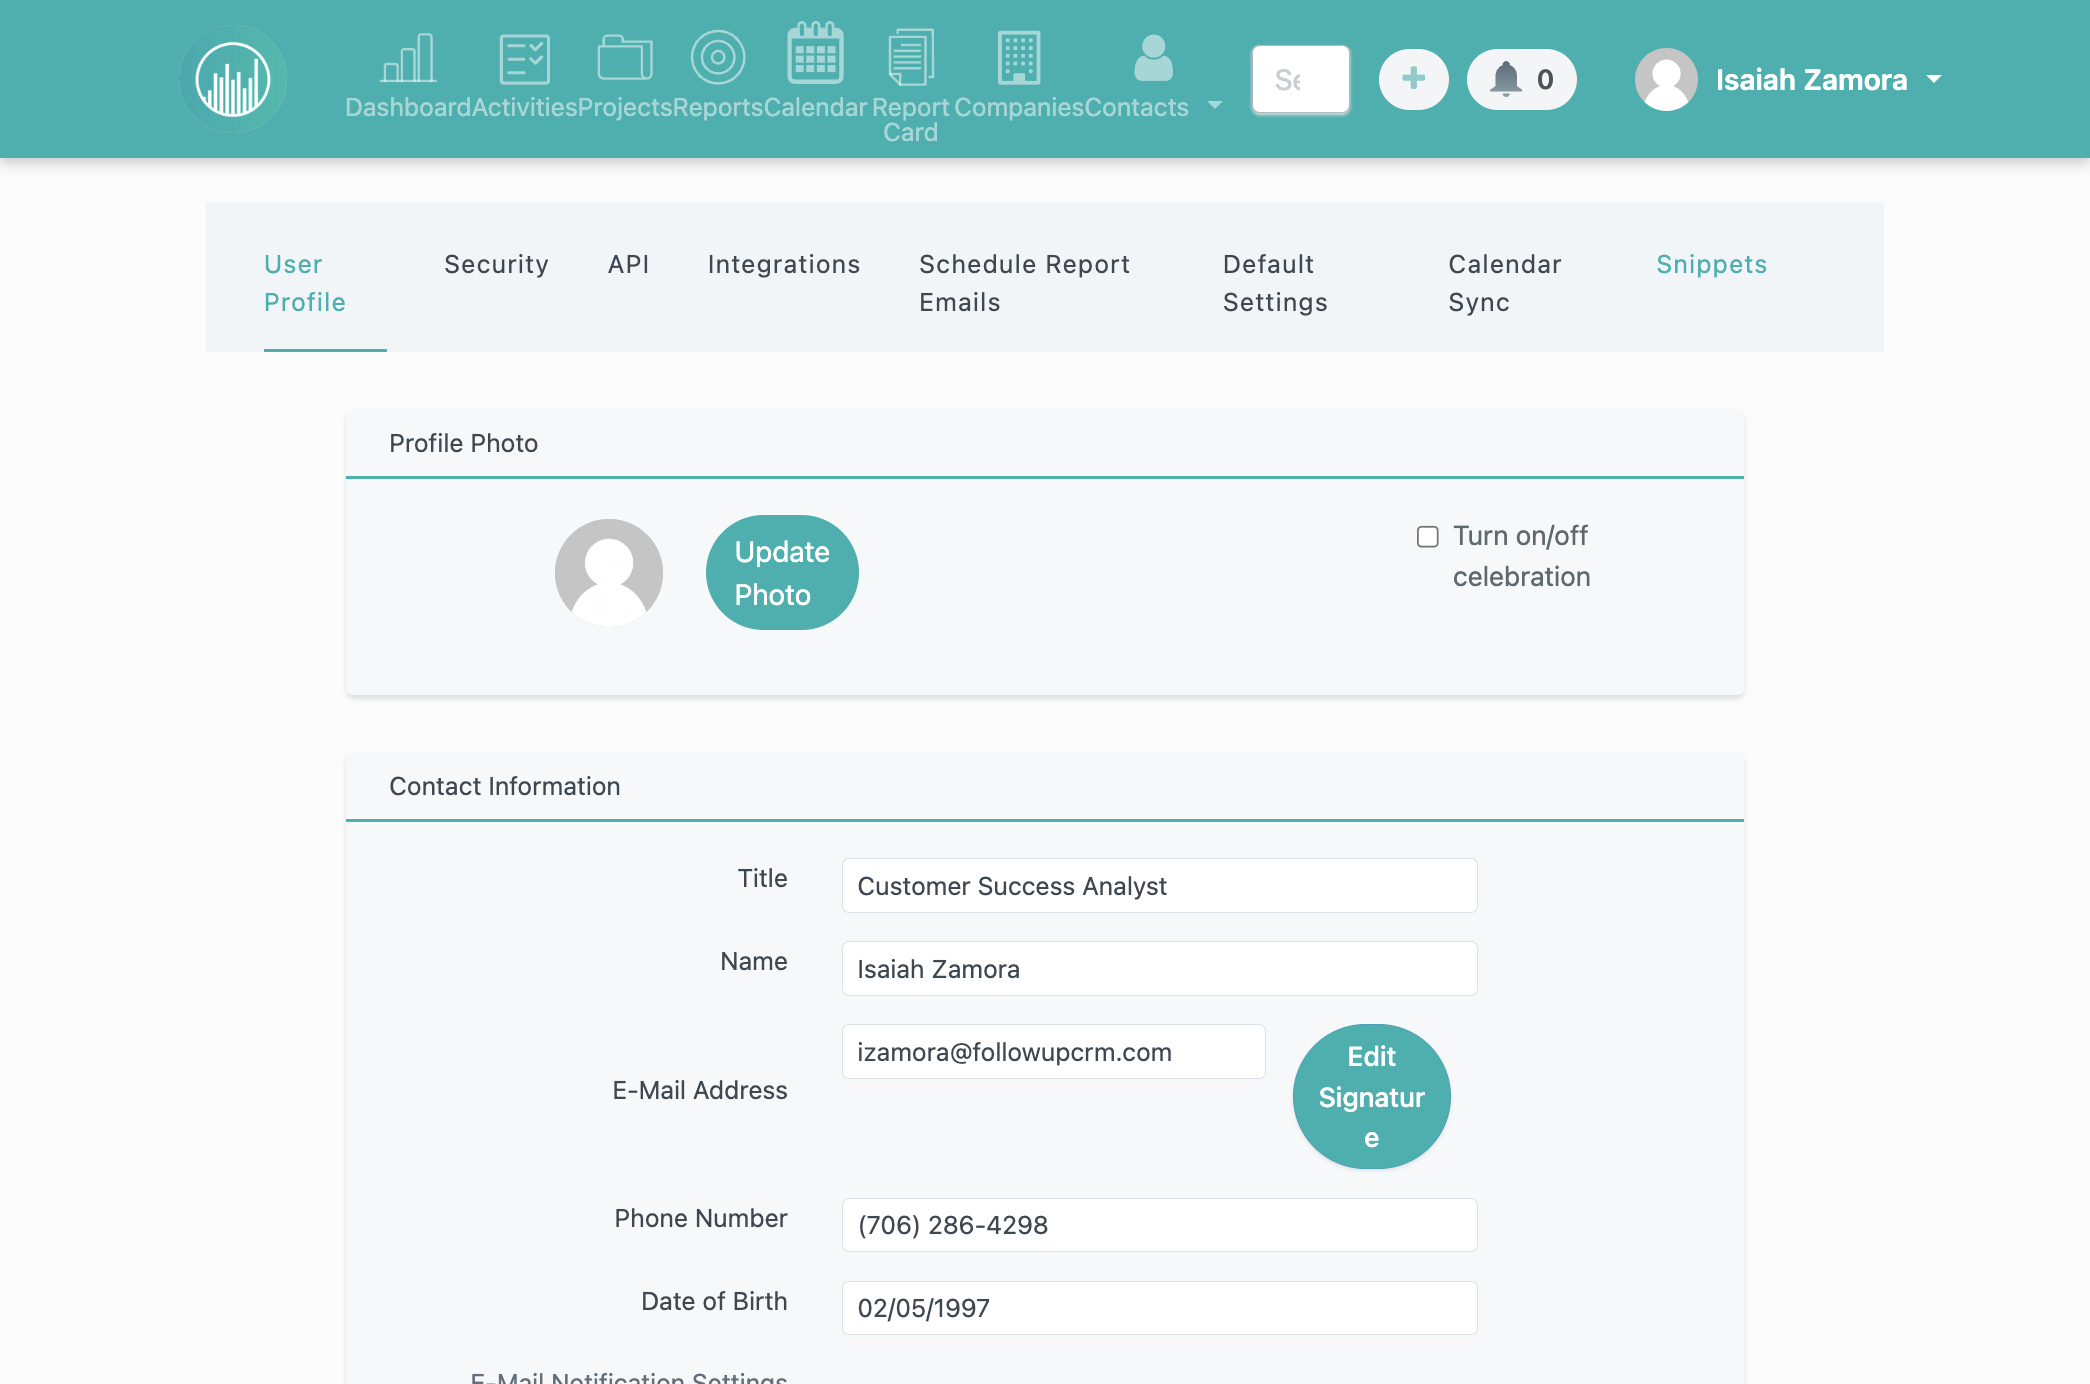Click the Edit Signature button
Image resolution: width=2090 pixels, height=1384 pixels.
(x=1371, y=1097)
